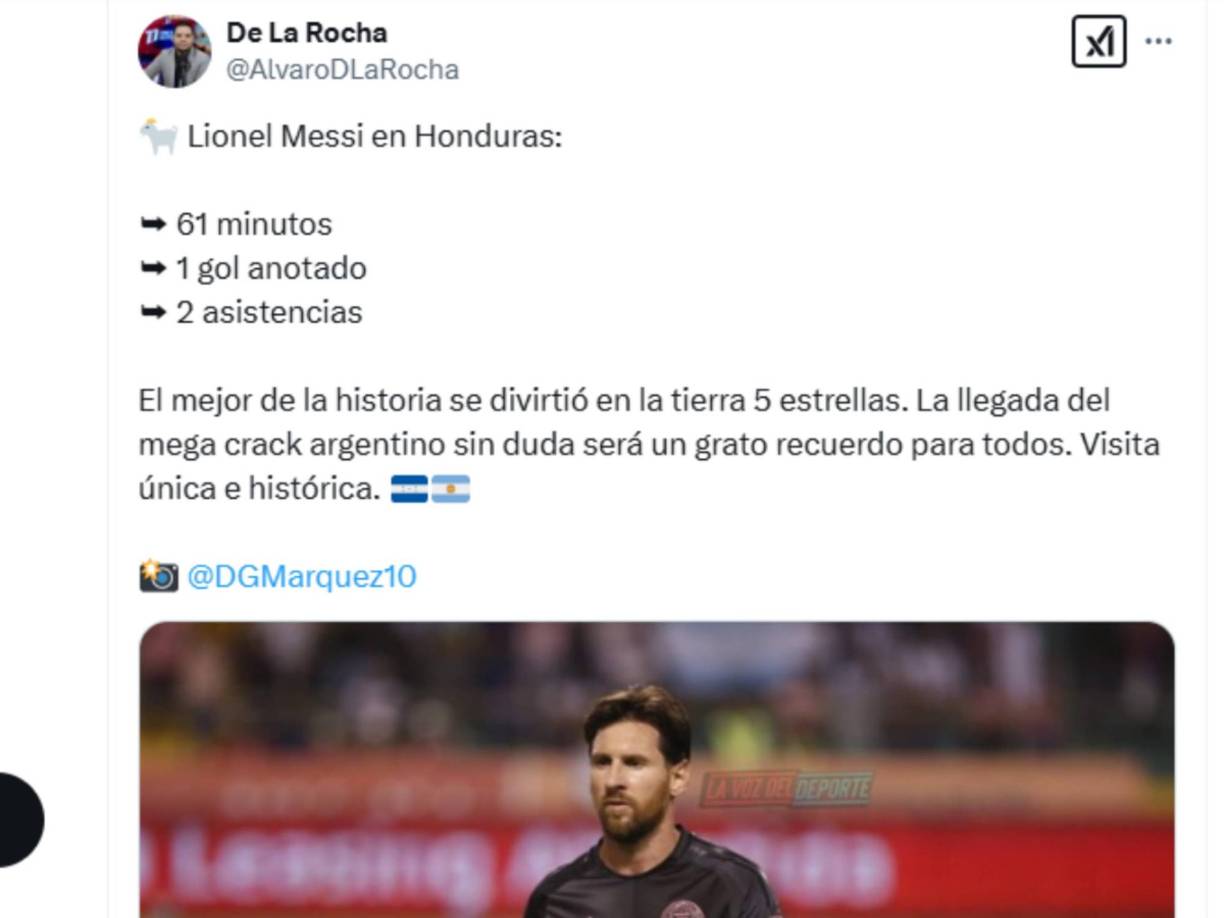Click the De La Rocha display name

307,33
